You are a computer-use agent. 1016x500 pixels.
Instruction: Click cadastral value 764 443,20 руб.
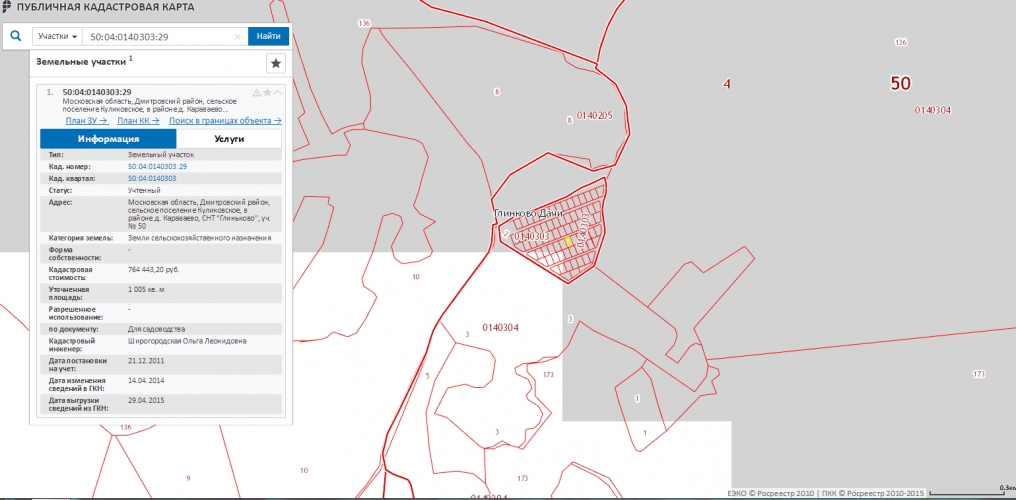154,269
